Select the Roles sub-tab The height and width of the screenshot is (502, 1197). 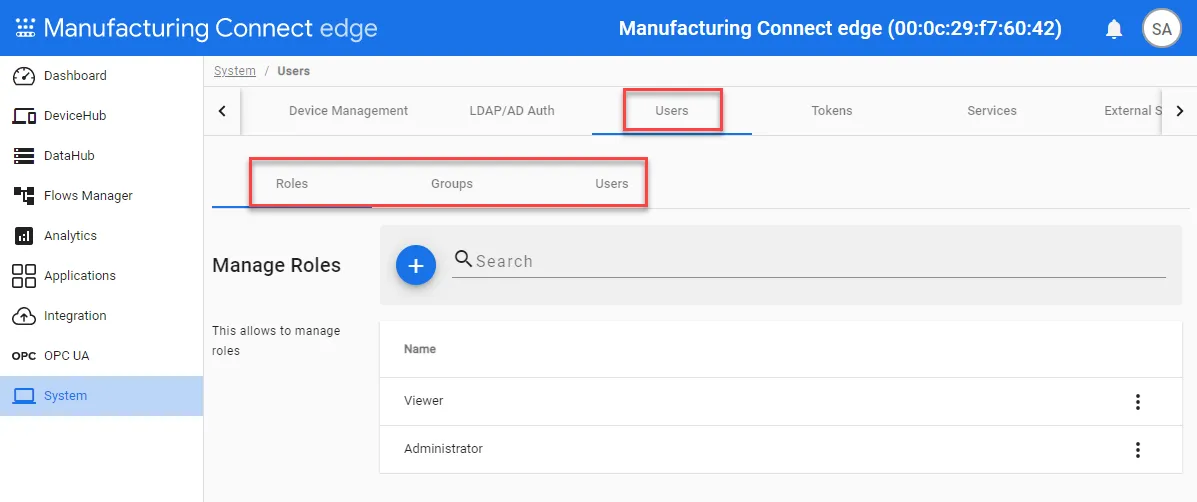[x=292, y=184]
